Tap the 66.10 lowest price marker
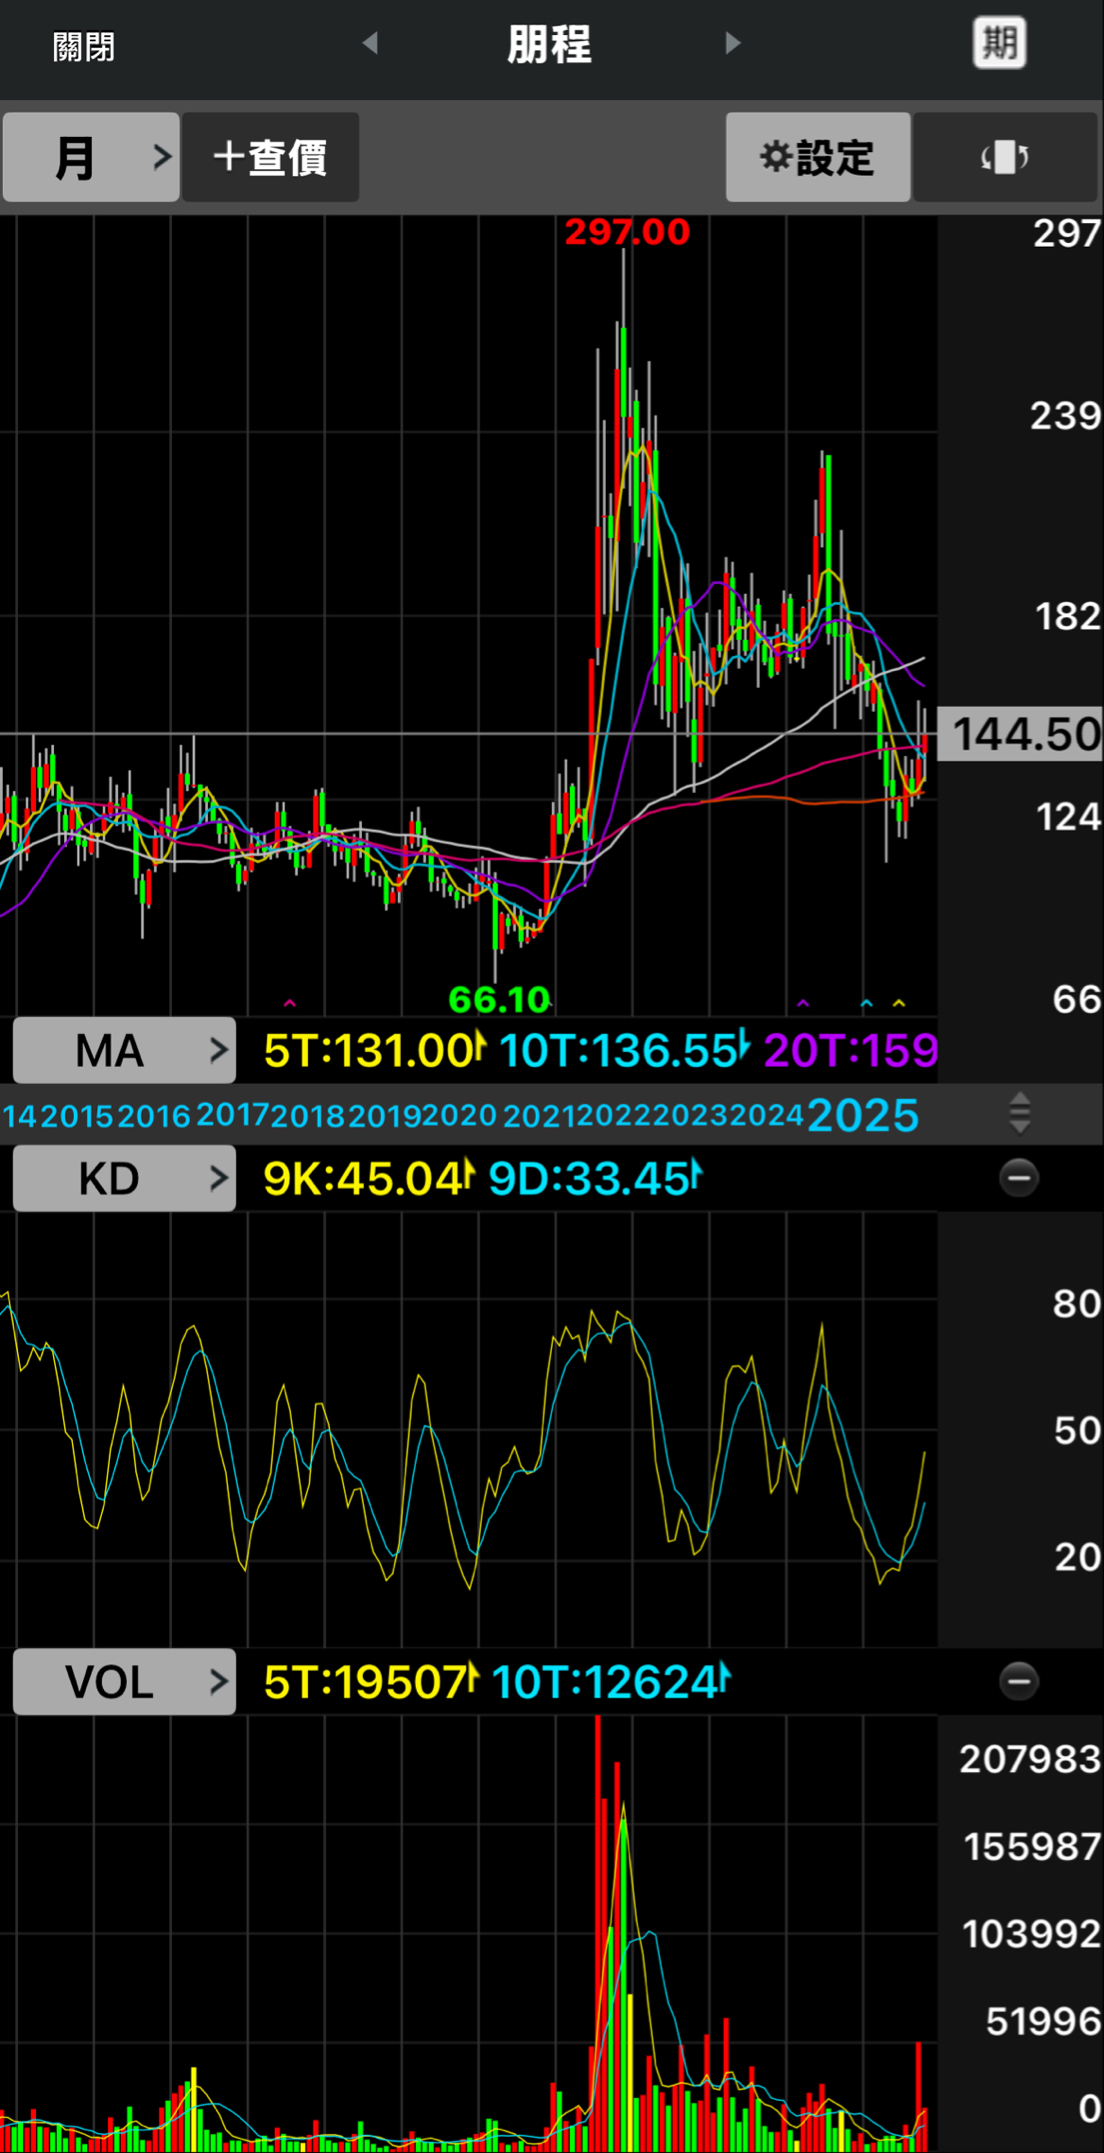Viewport: 1104px width, 2153px height. [499, 998]
